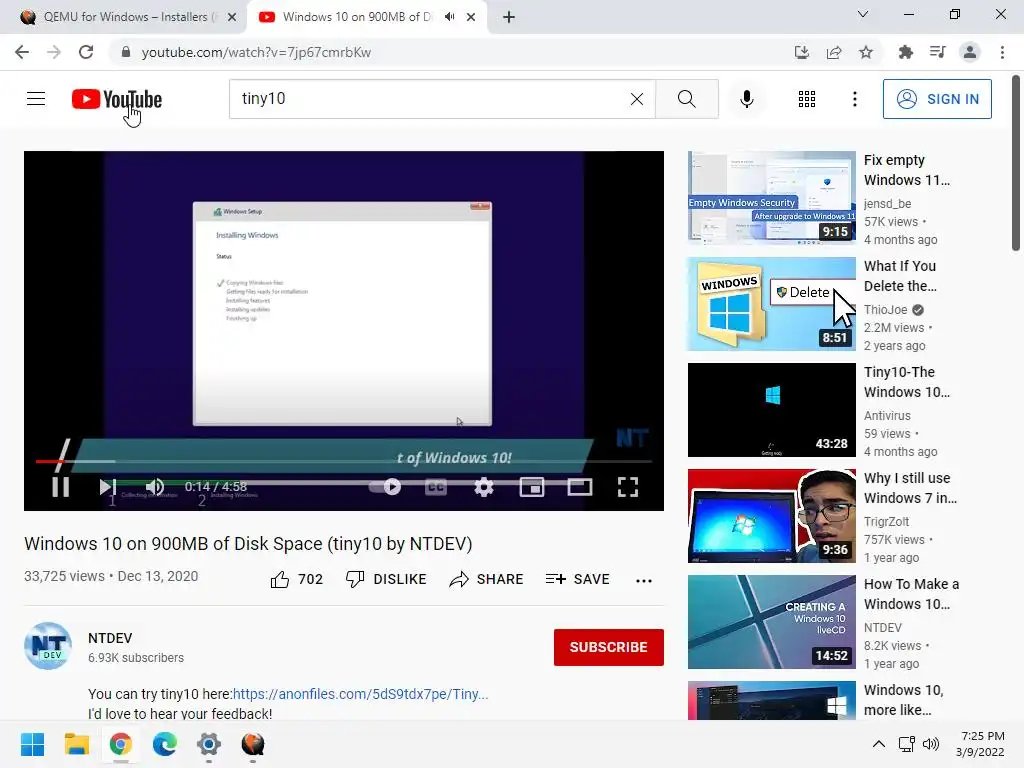This screenshot has width=1024, height=768.
Task: Open the 'Tiny10-The Windows 10' video thumbnail
Action: click(771, 409)
